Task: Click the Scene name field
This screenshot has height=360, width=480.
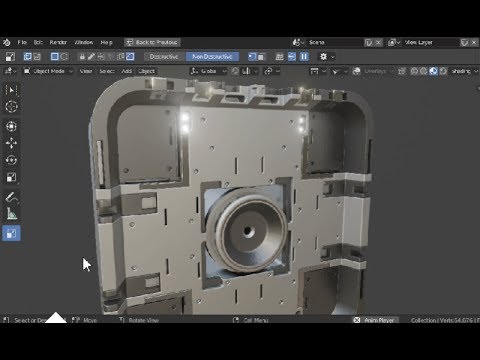Action: 335,42
